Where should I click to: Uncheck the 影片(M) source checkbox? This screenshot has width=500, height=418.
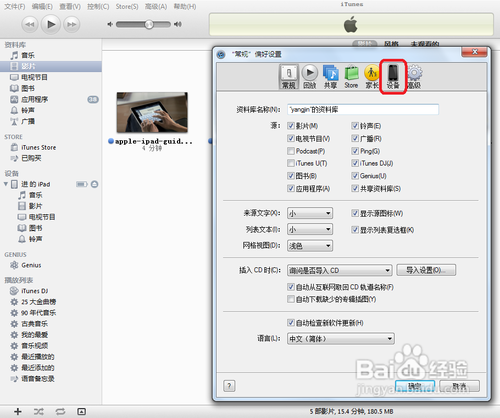(x=291, y=126)
